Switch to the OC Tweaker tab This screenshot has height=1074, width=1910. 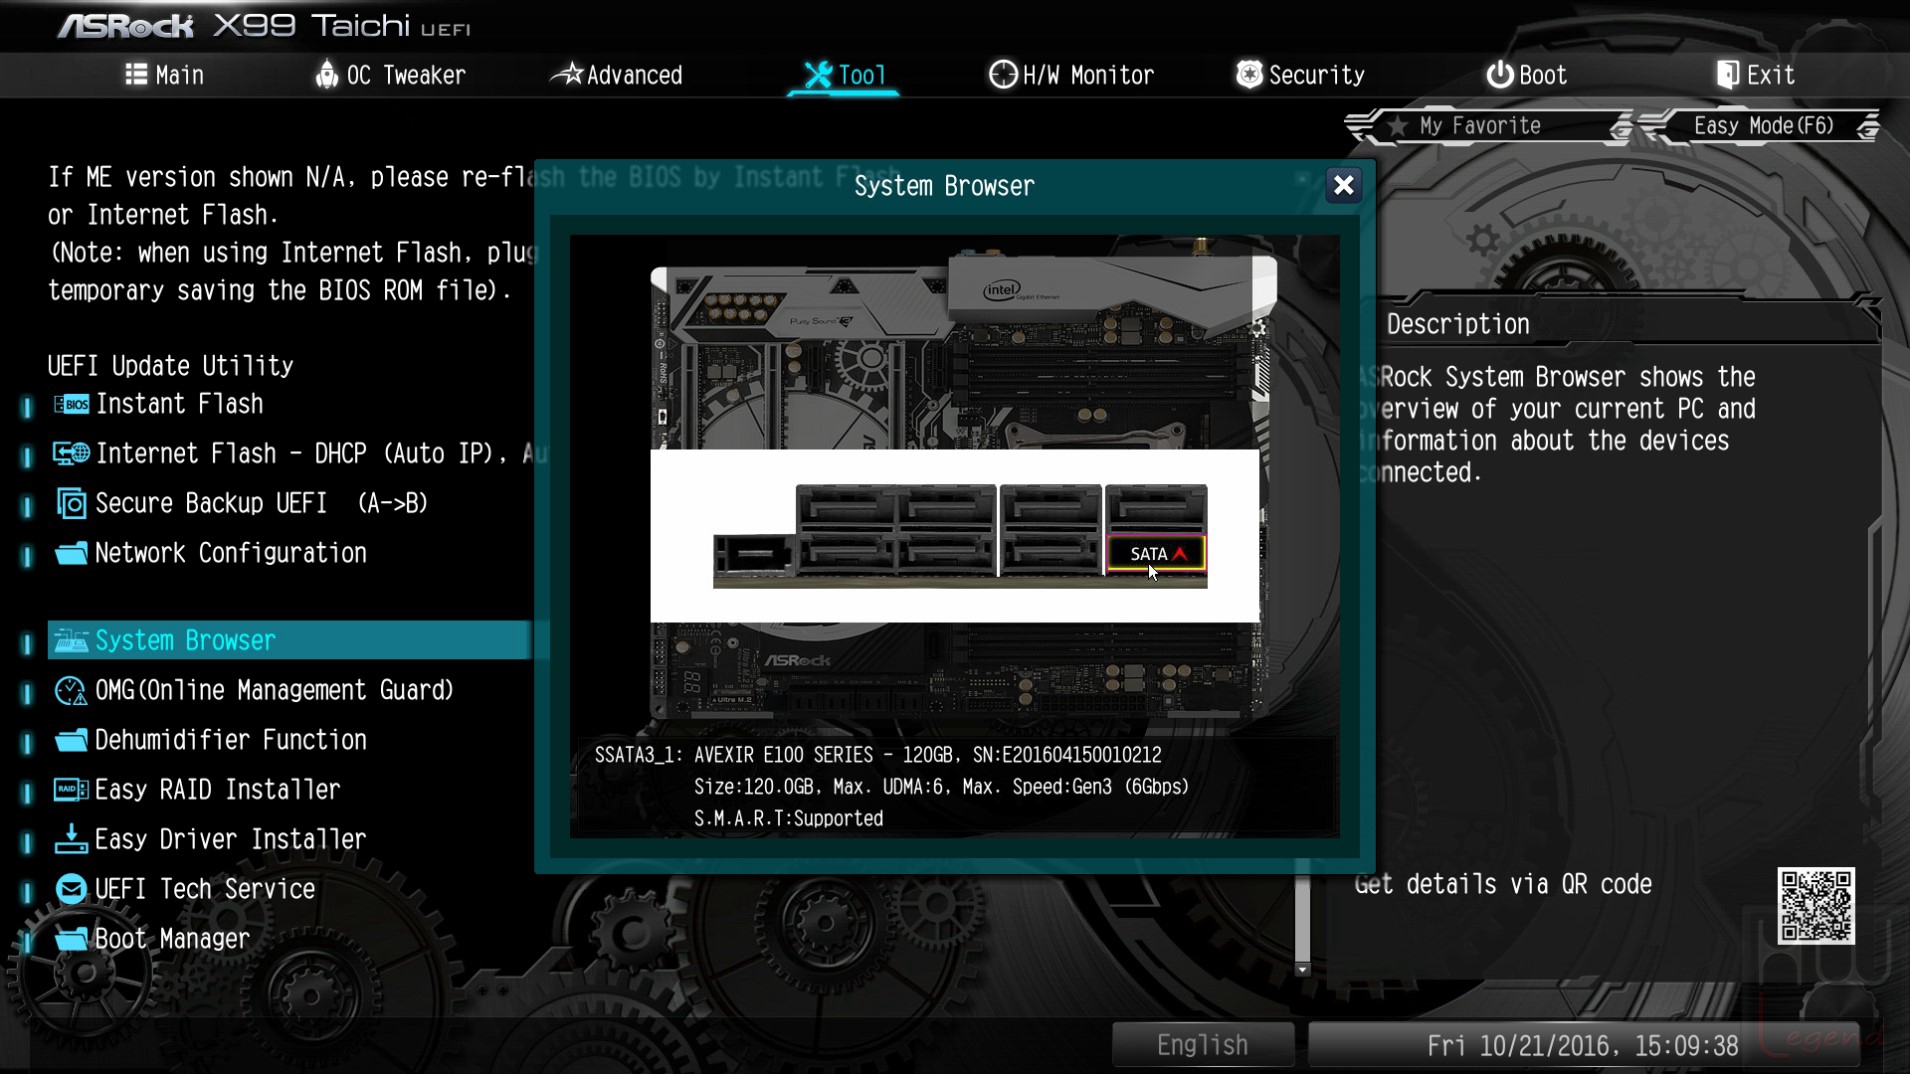click(390, 75)
